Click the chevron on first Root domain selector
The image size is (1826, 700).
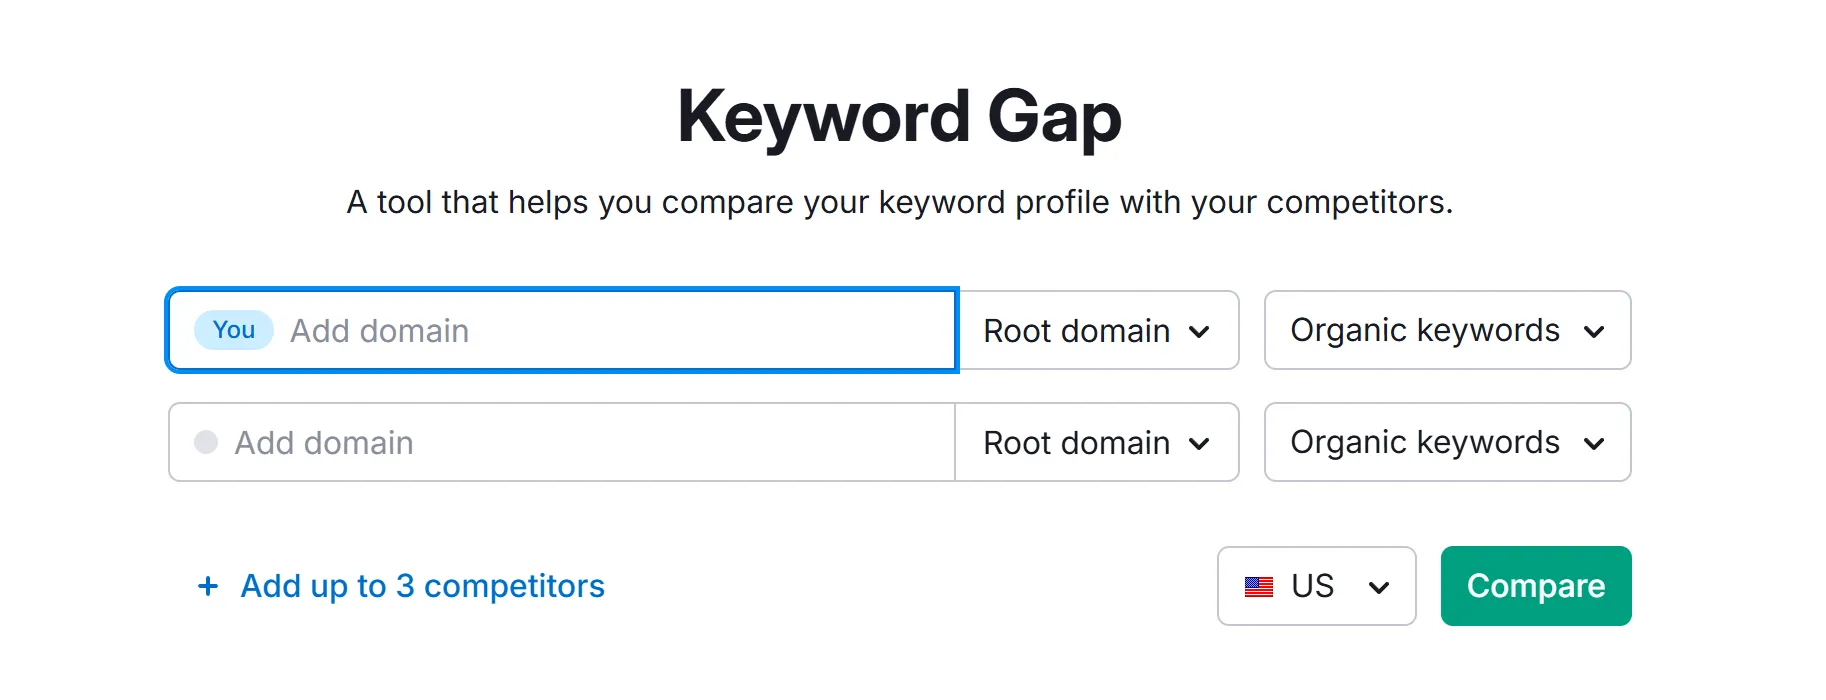(1199, 331)
